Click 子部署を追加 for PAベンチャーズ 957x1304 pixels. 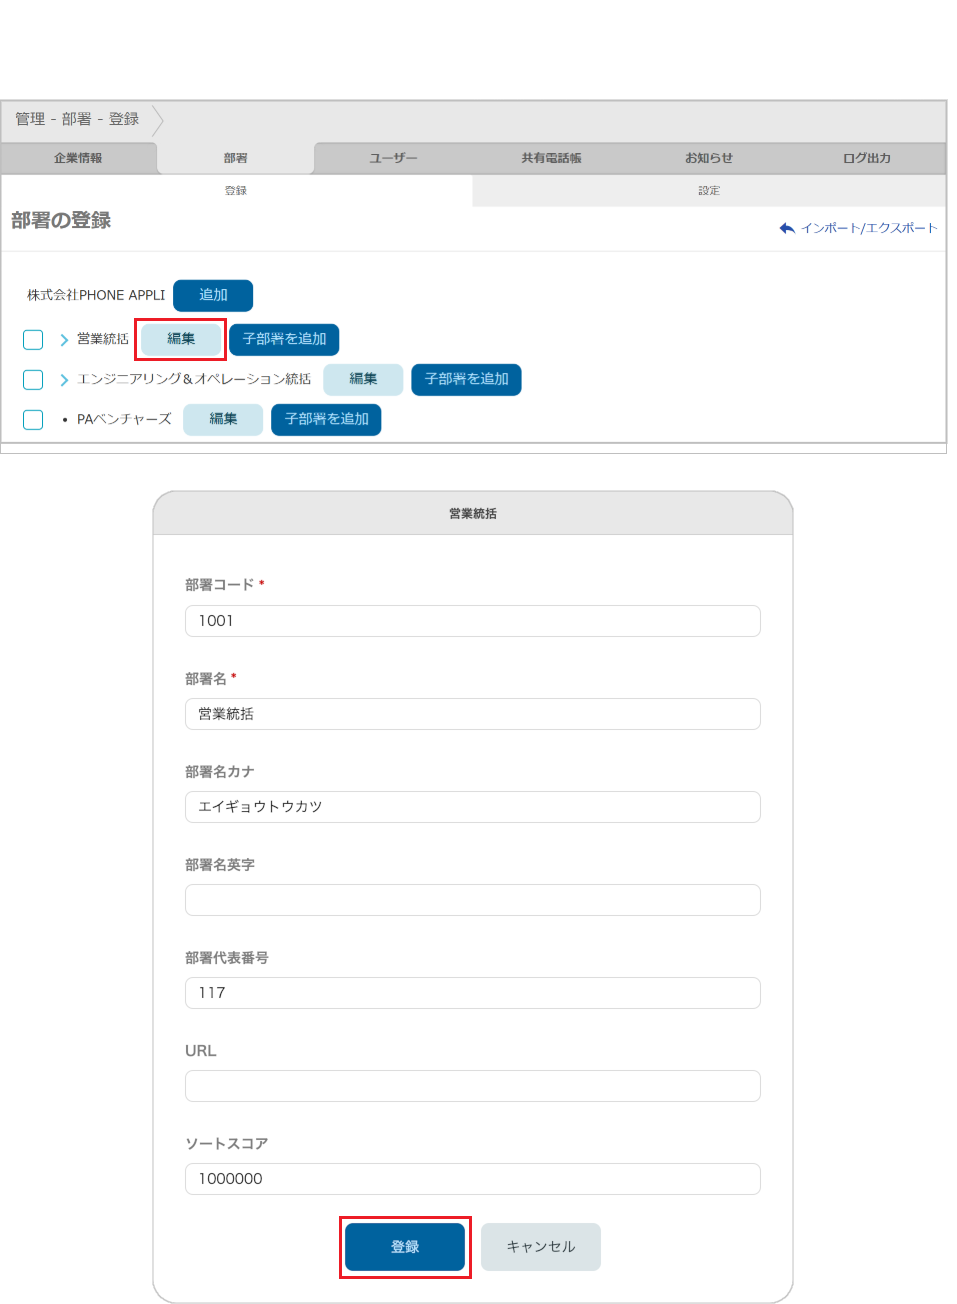(326, 419)
